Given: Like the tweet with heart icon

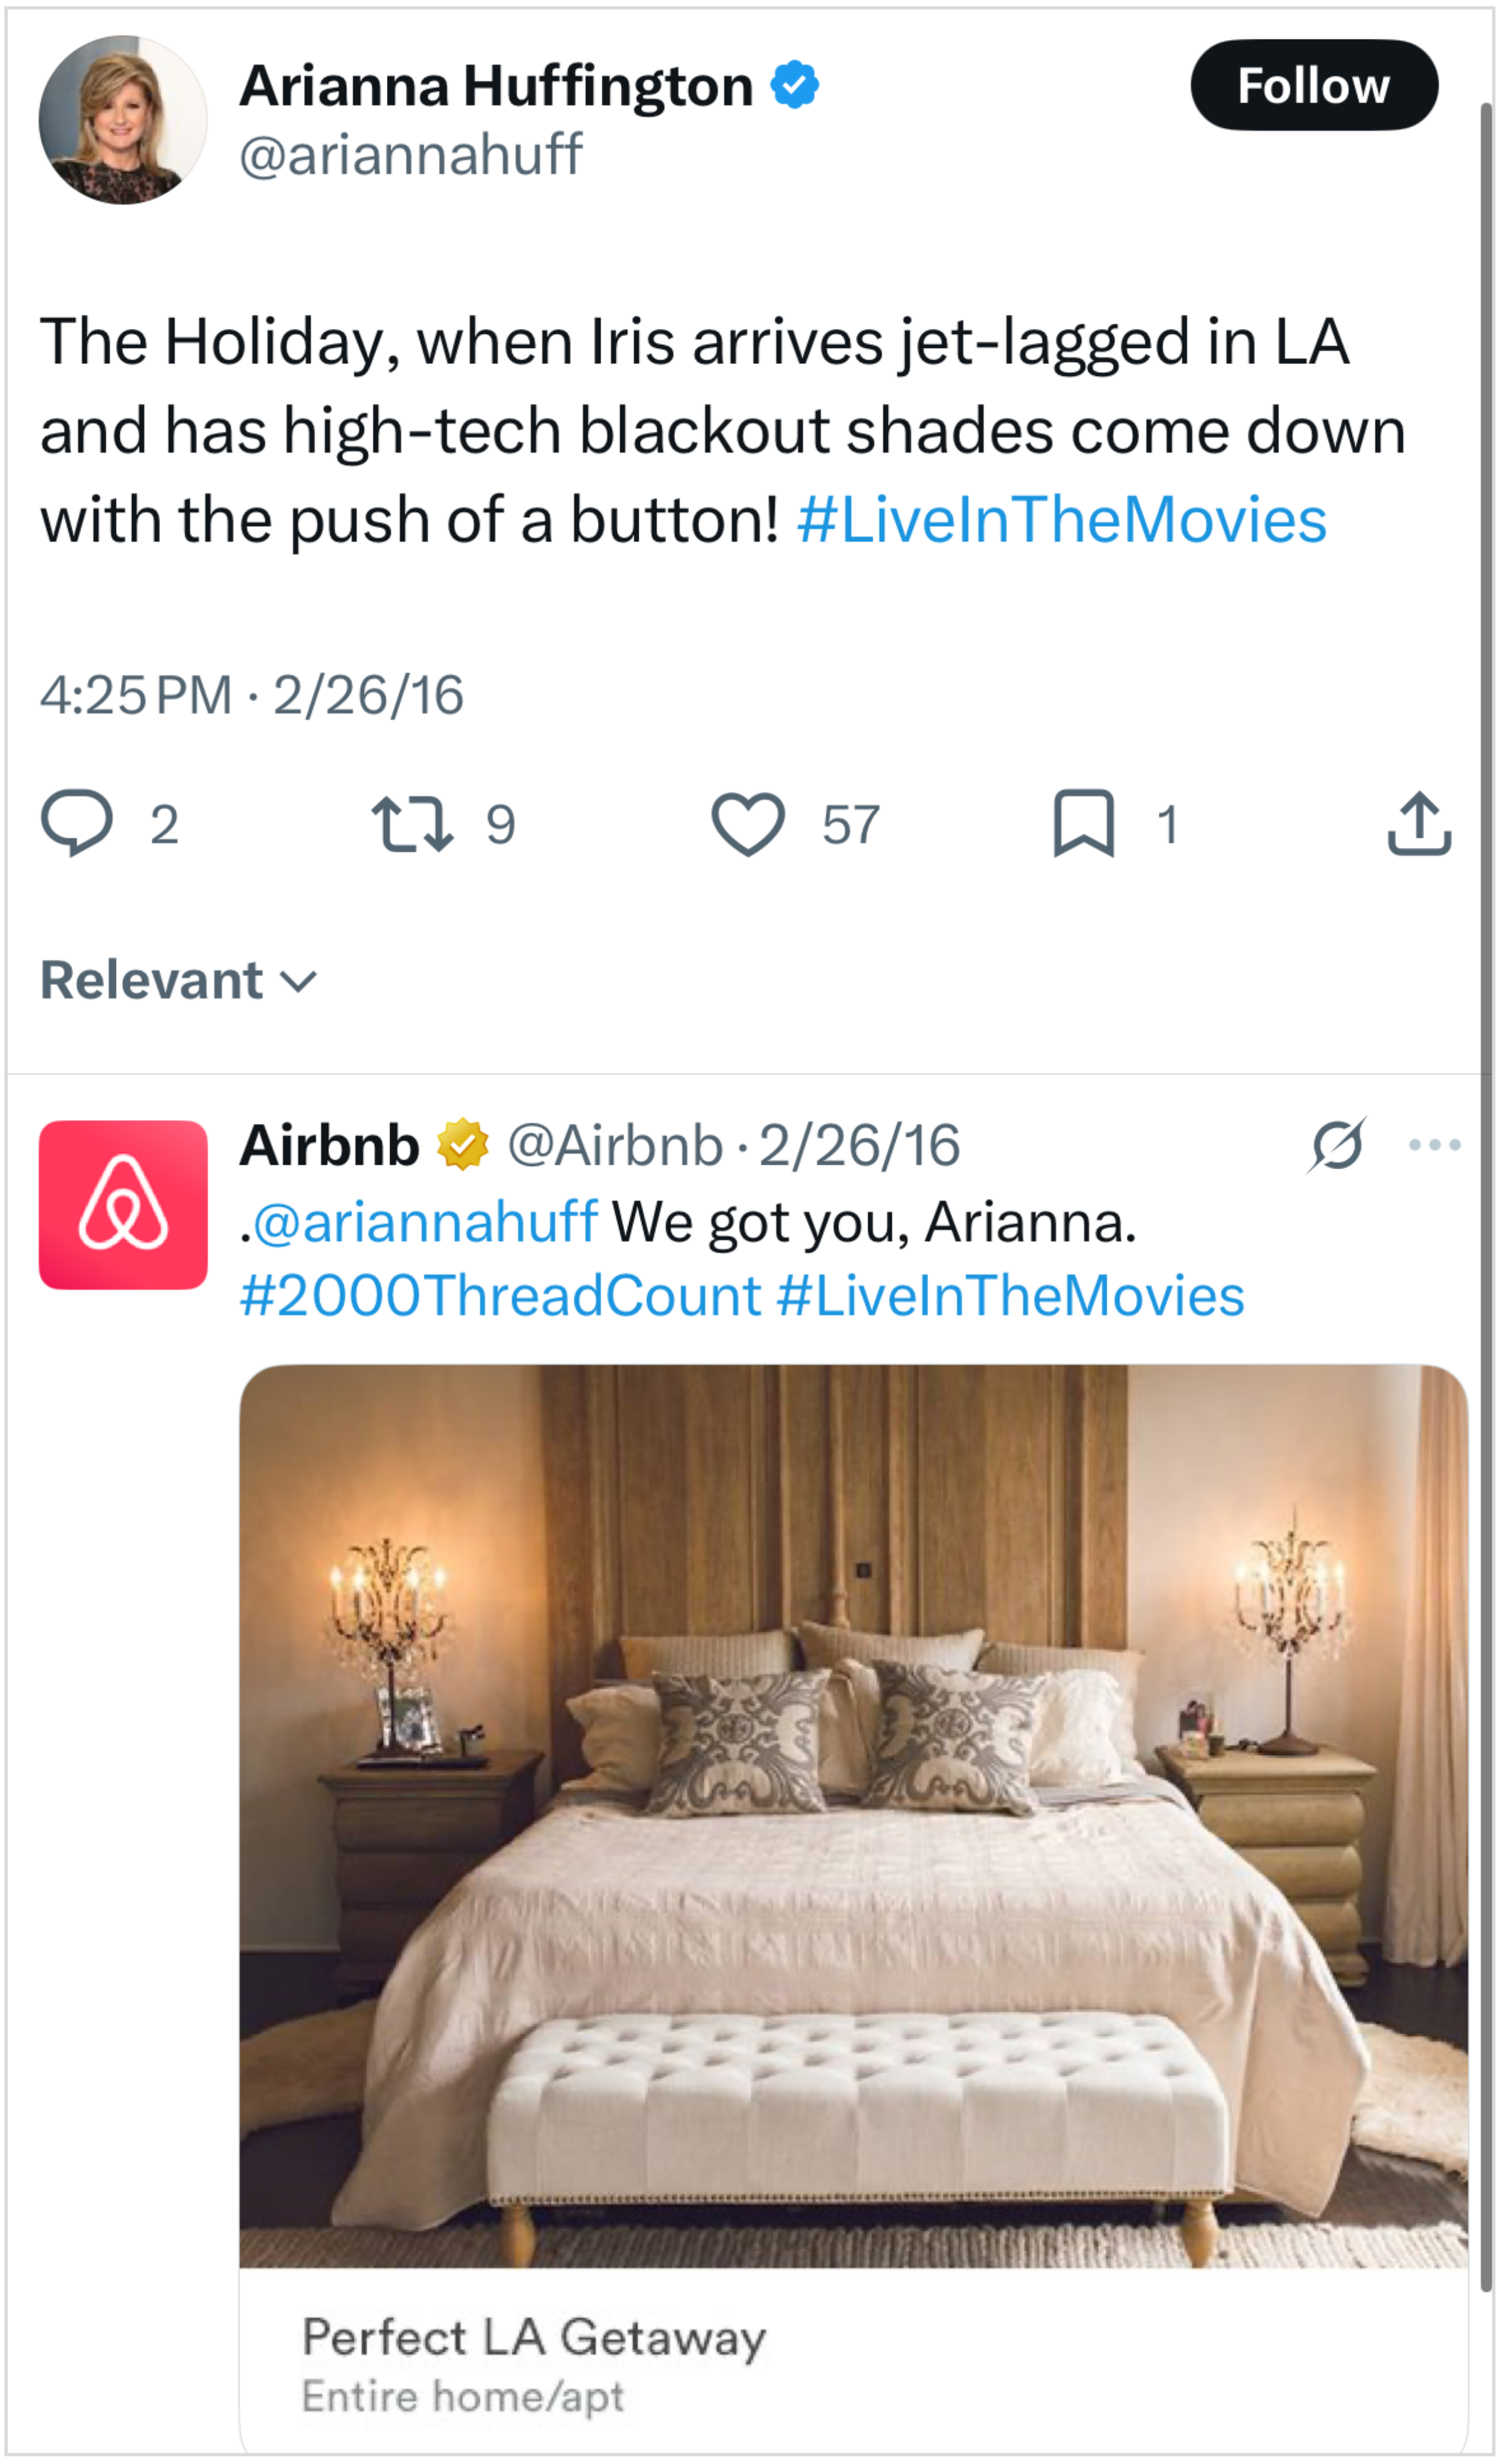Looking at the screenshot, I should tap(748, 824).
